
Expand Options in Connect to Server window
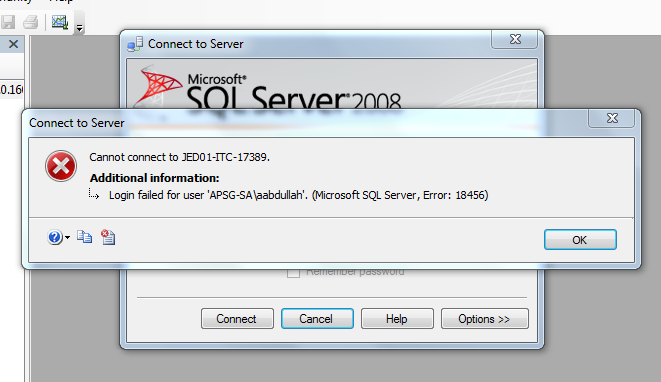point(484,318)
